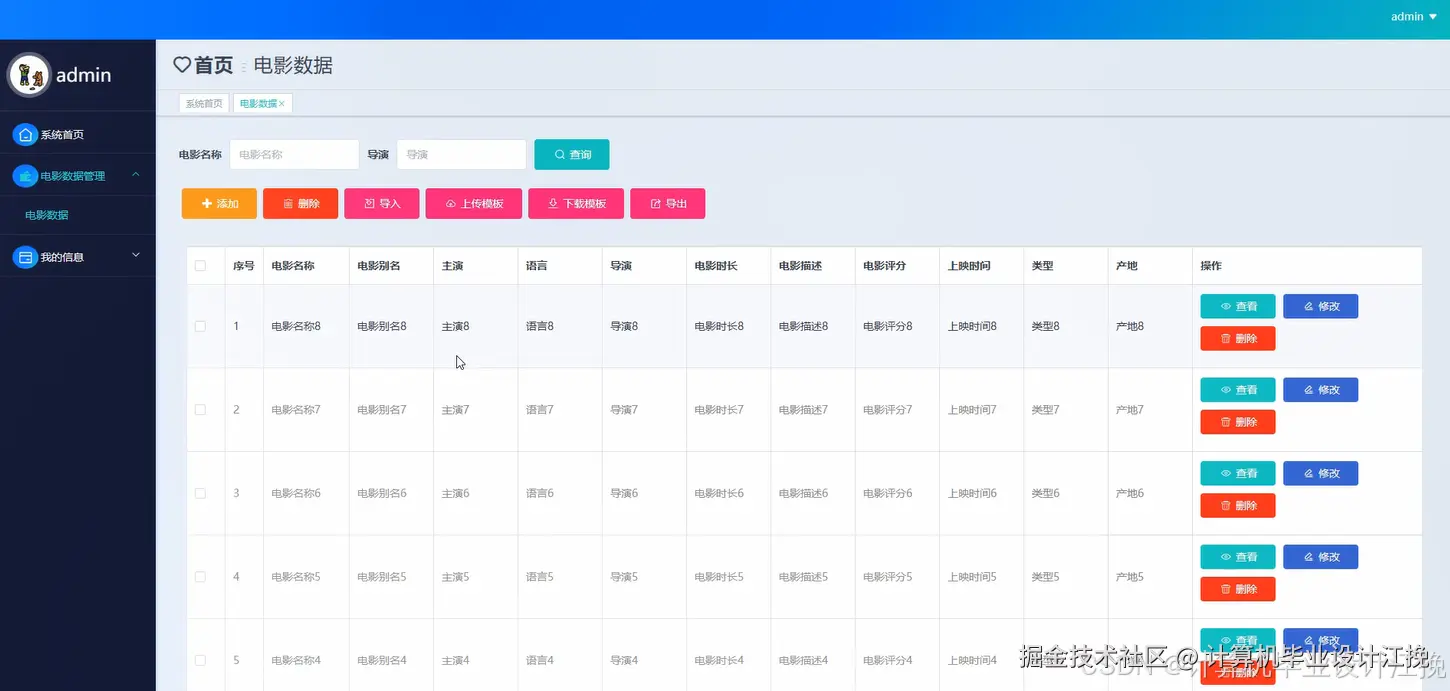Click the 我的信息 sidebar icon
Viewport: 1450px width, 691px height.
[x=25, y=257]
